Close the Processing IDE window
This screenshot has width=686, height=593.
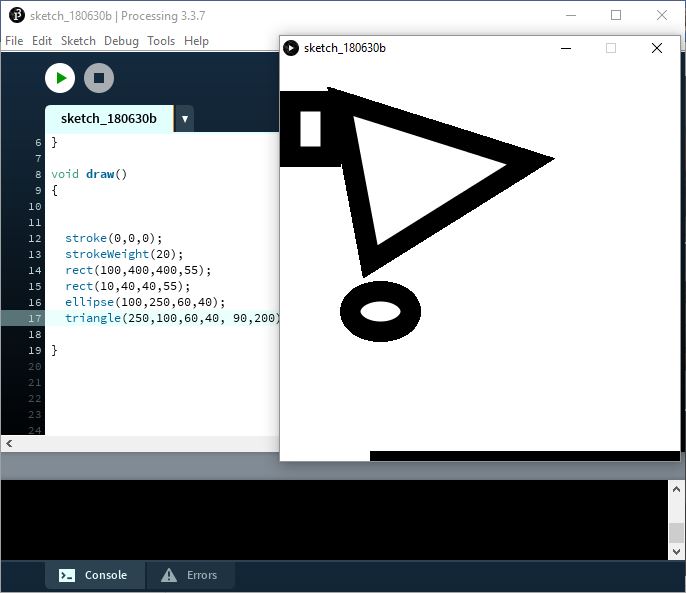tap(662, 15)
